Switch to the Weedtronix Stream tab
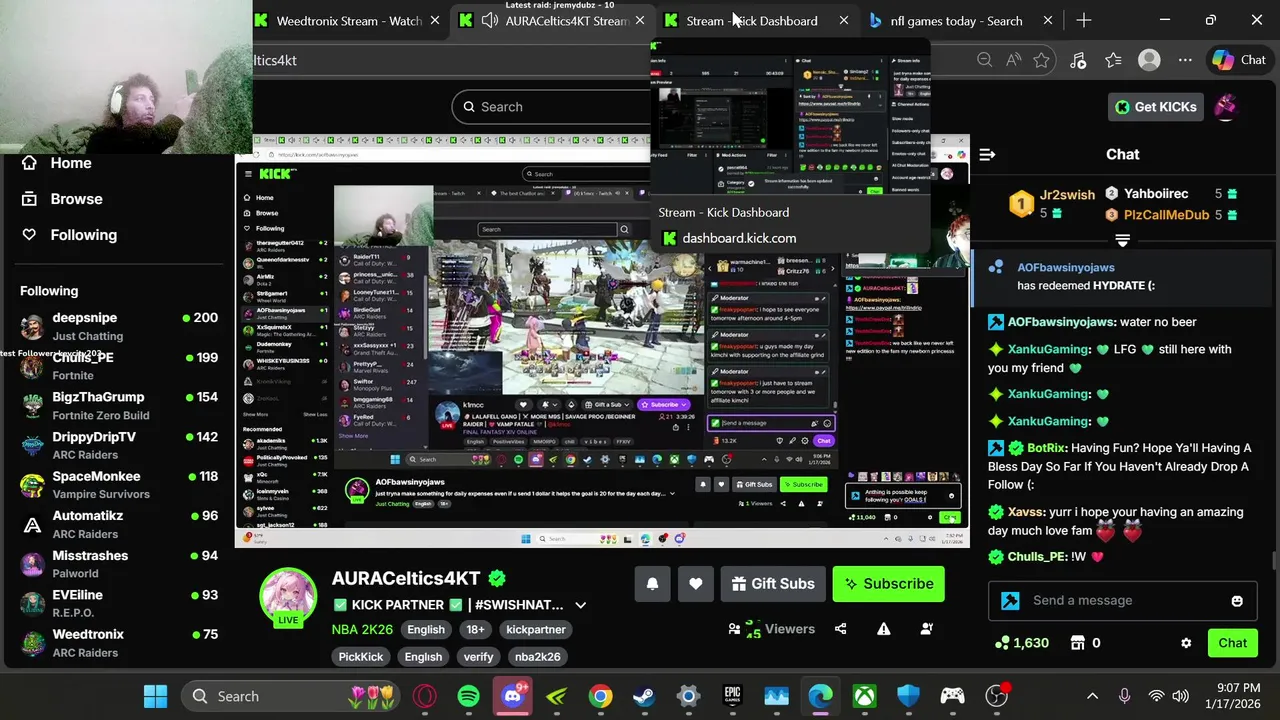Screen dimensions: 1280x720 348,20
